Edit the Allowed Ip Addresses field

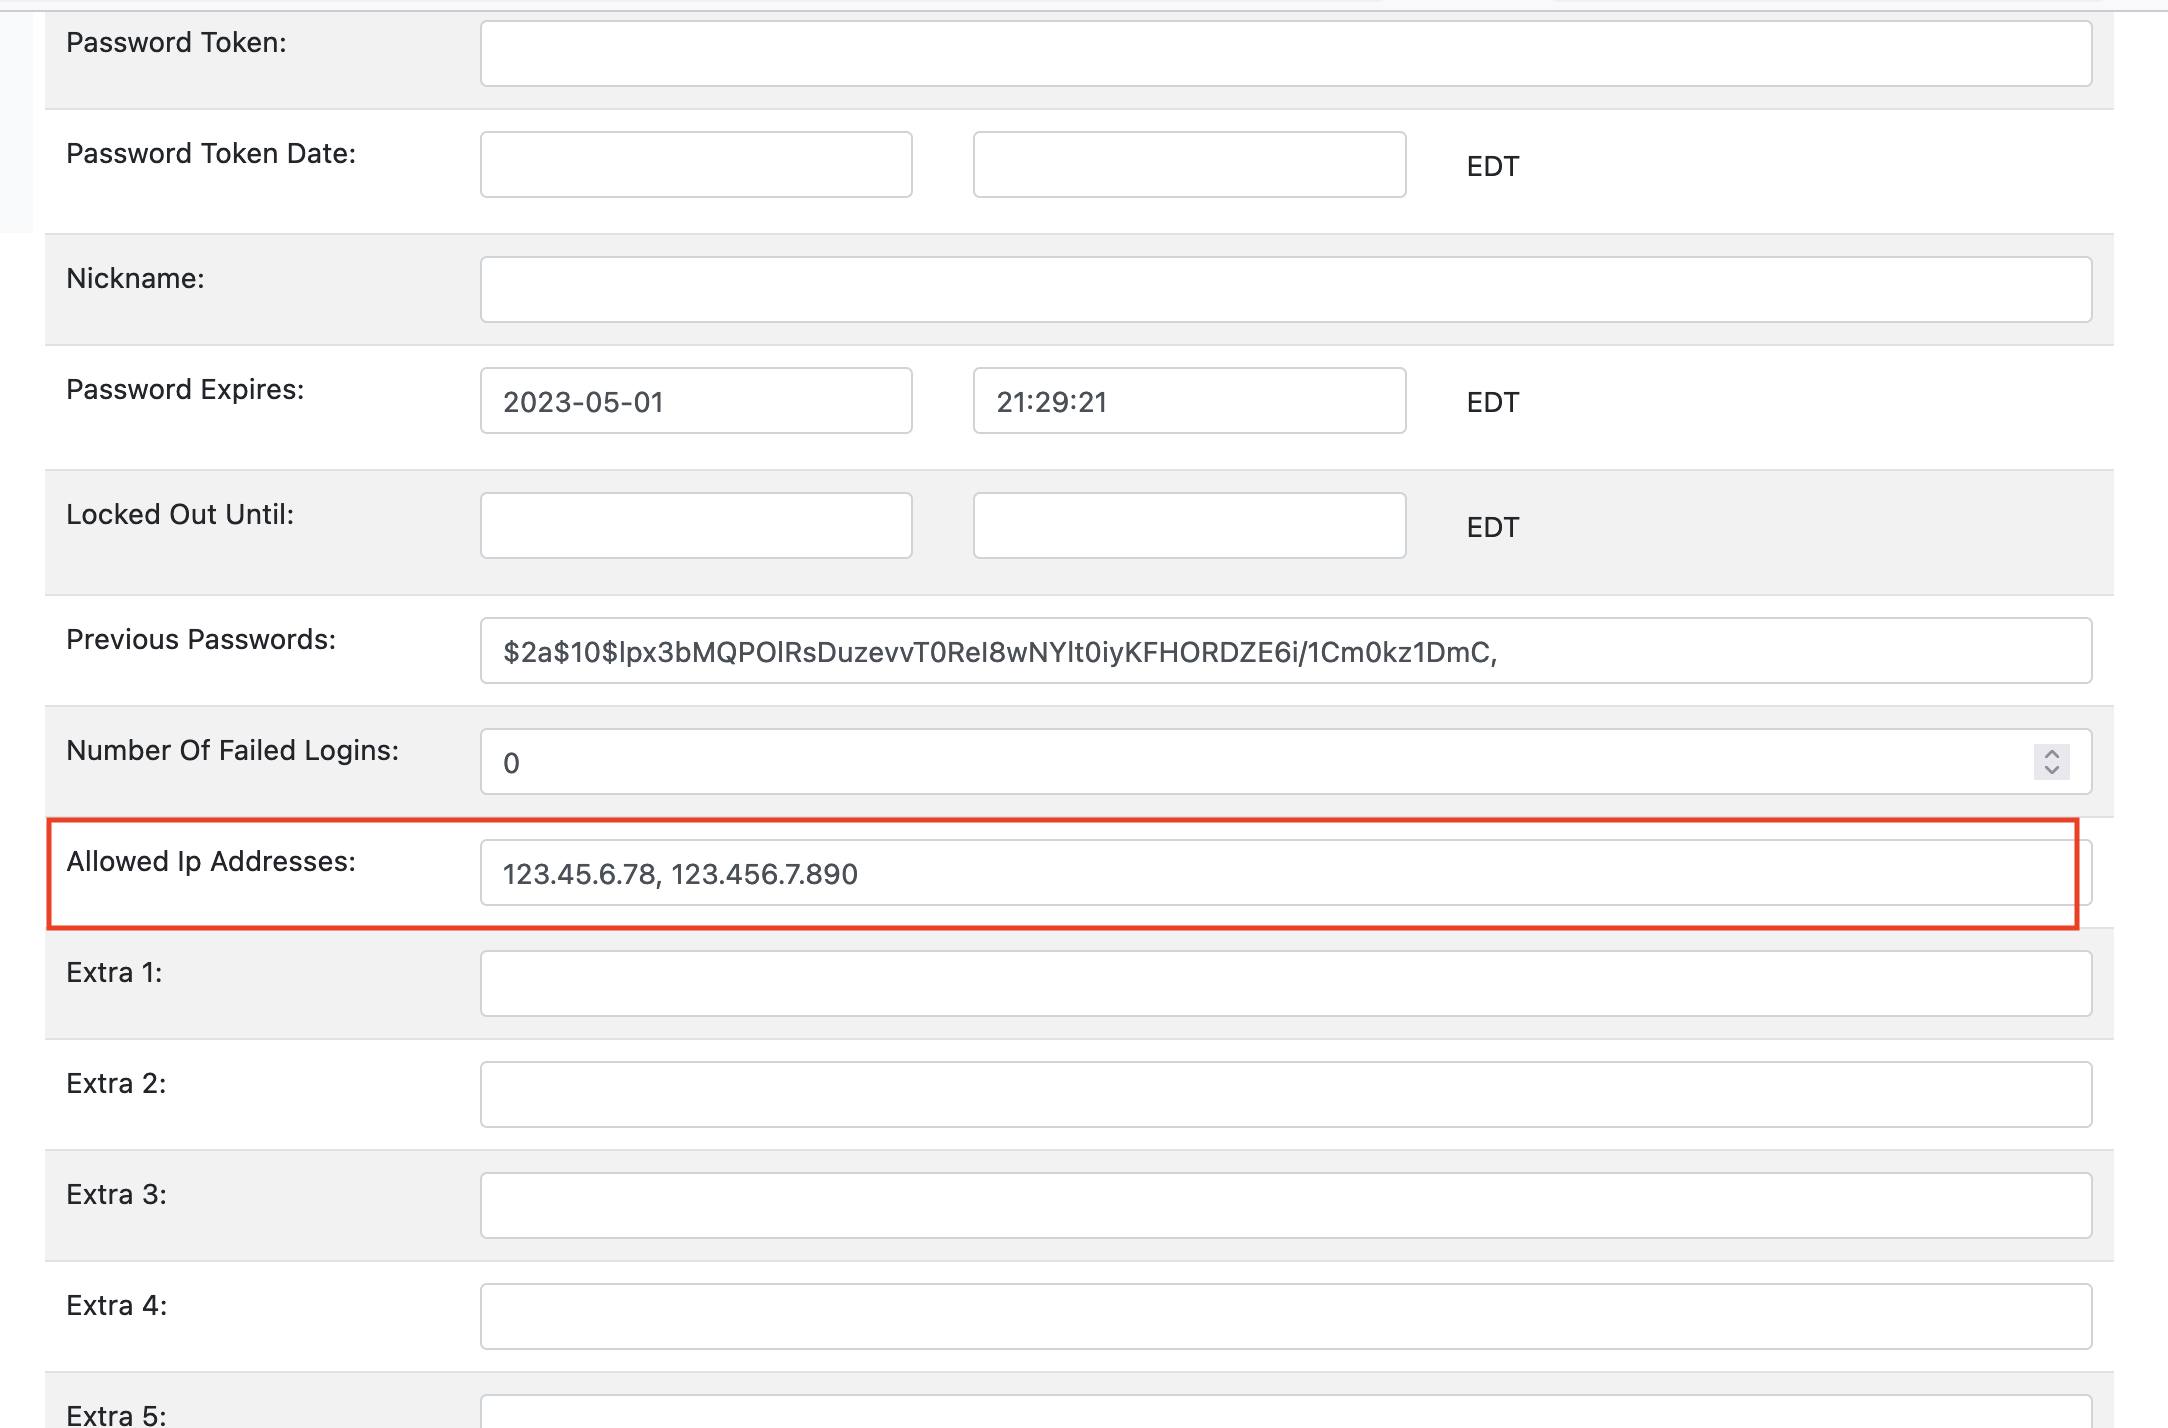(x=1286, y=873)
